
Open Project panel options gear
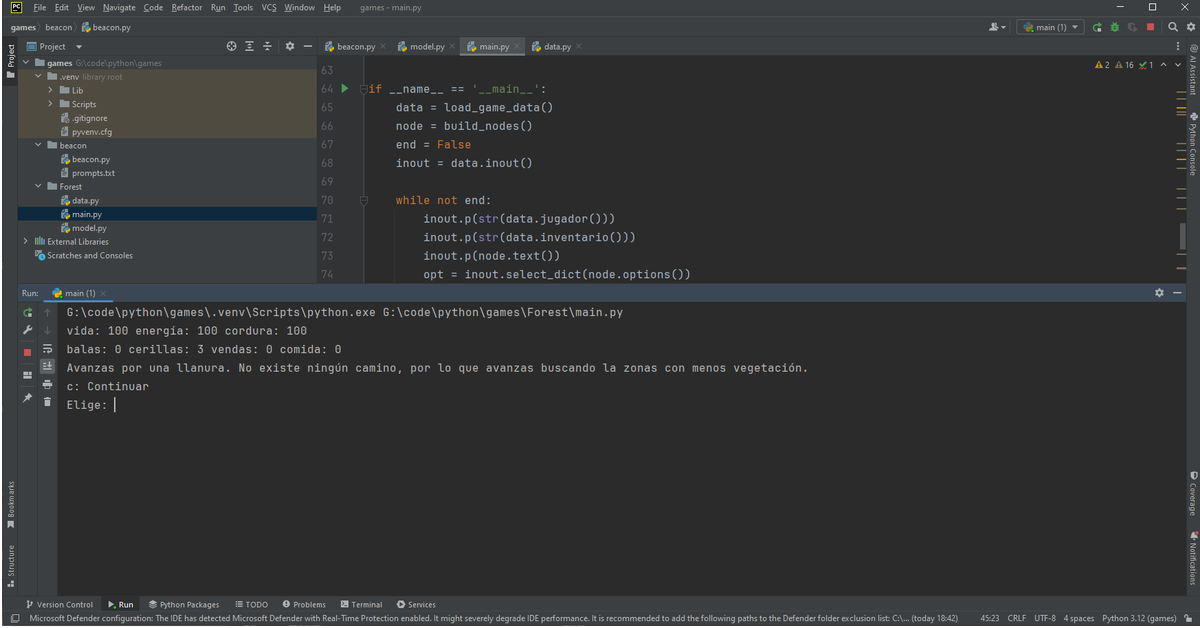pos(290,46)
